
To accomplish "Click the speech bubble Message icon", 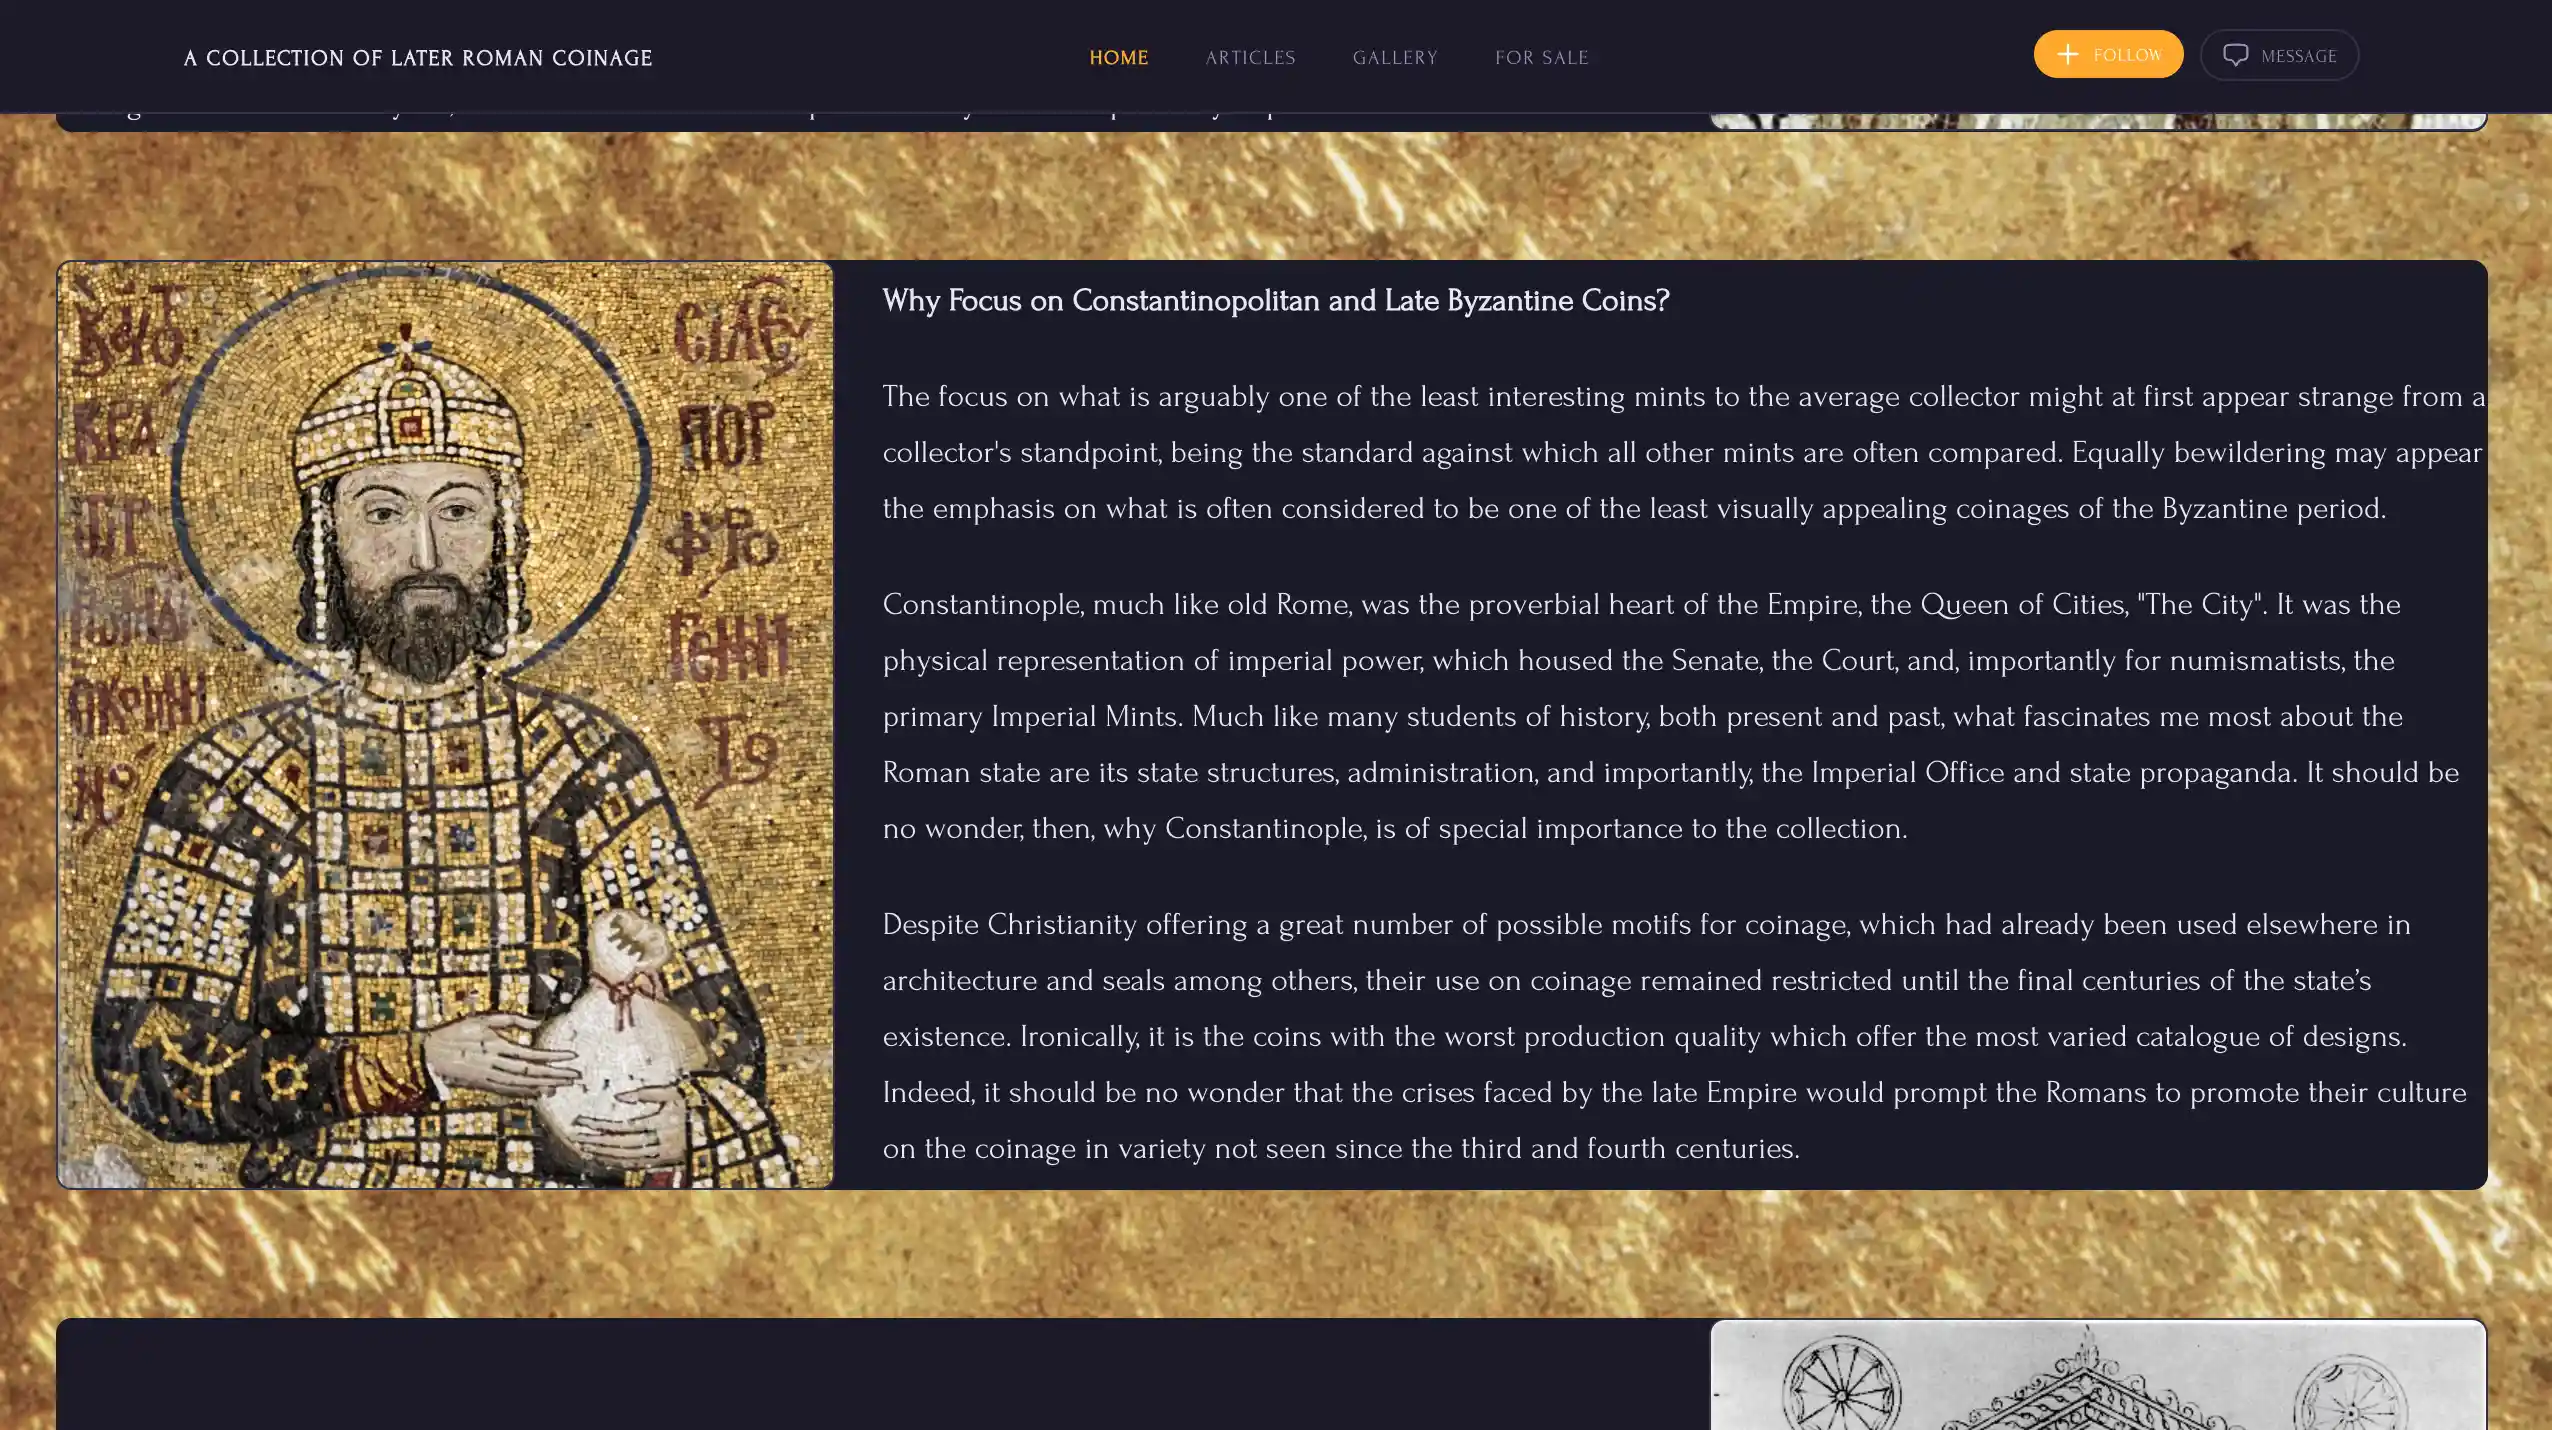I will click(2235, 56).
